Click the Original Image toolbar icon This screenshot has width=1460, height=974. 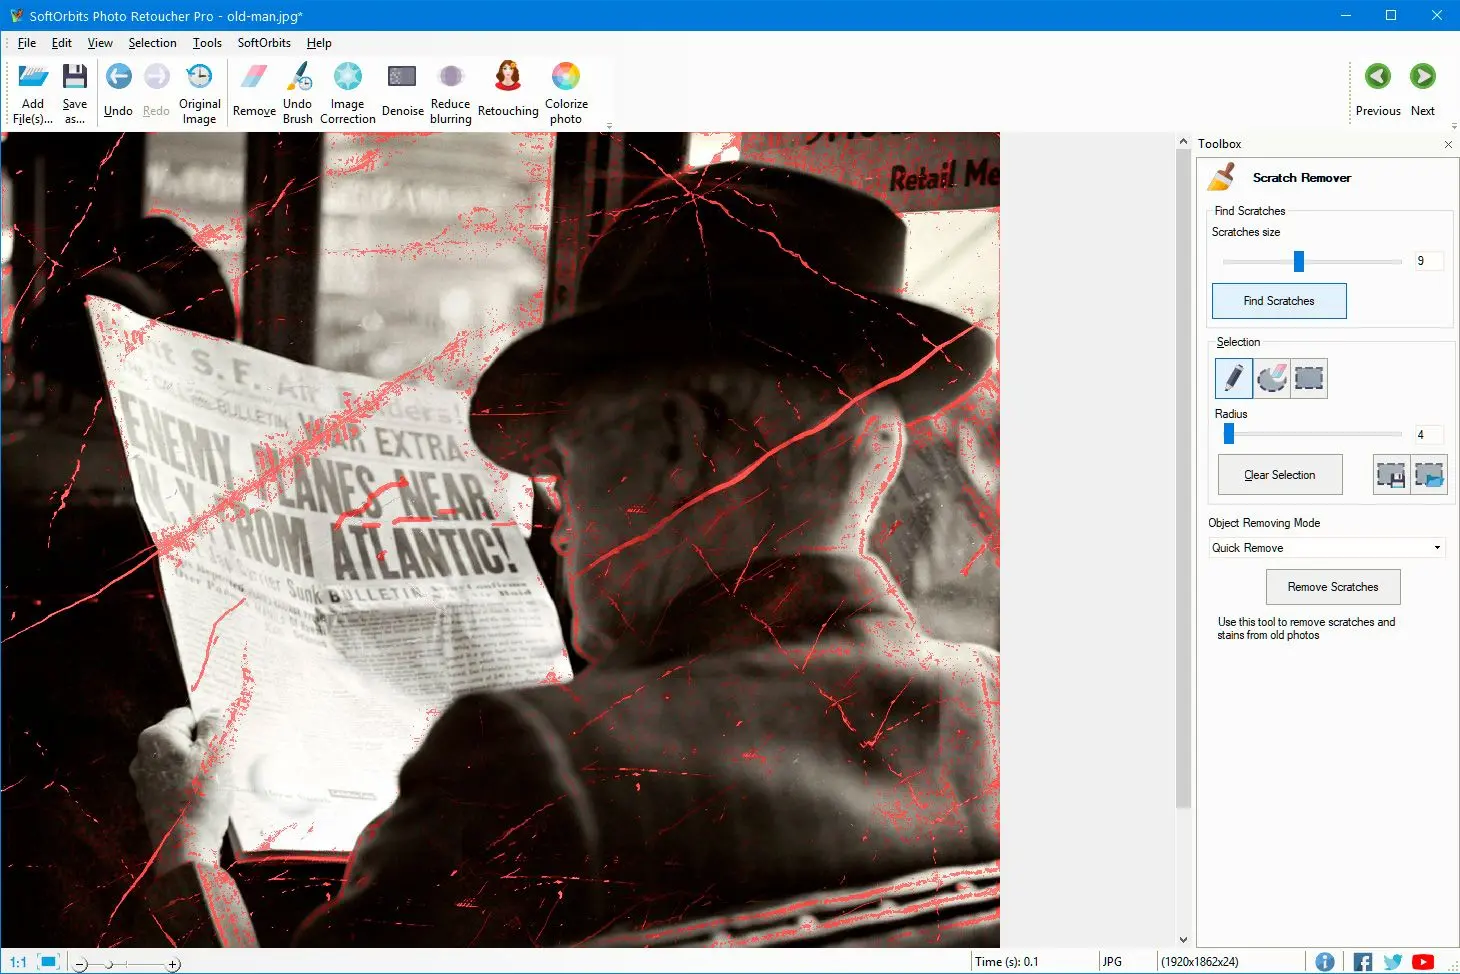[200, 78]
